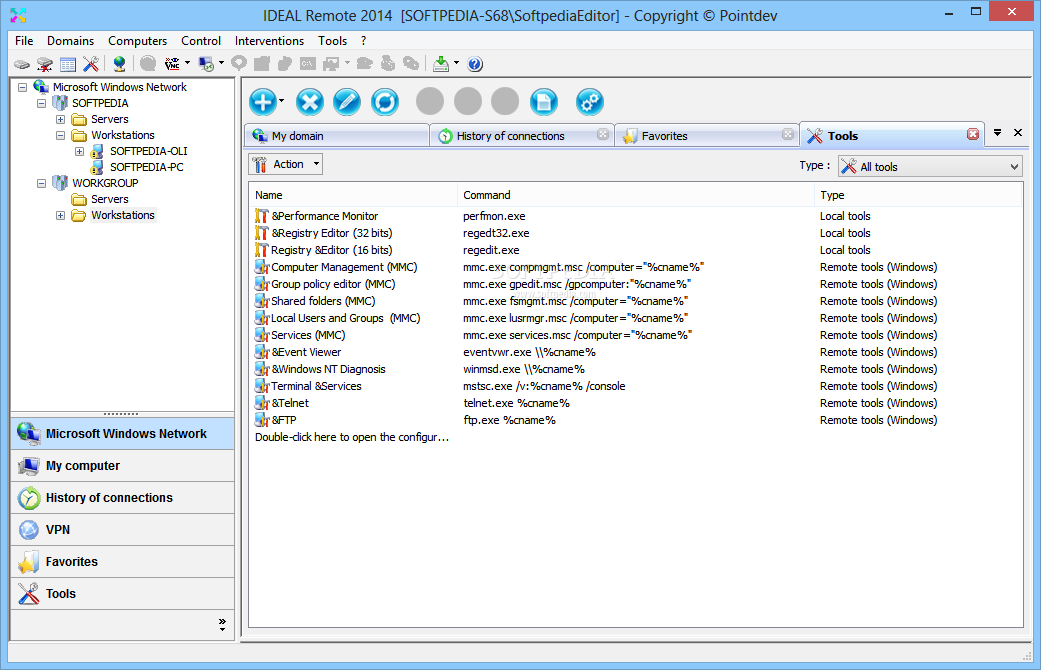Open the table list view toolbar icon
The image size is (1041, 670).
[68, 64]
